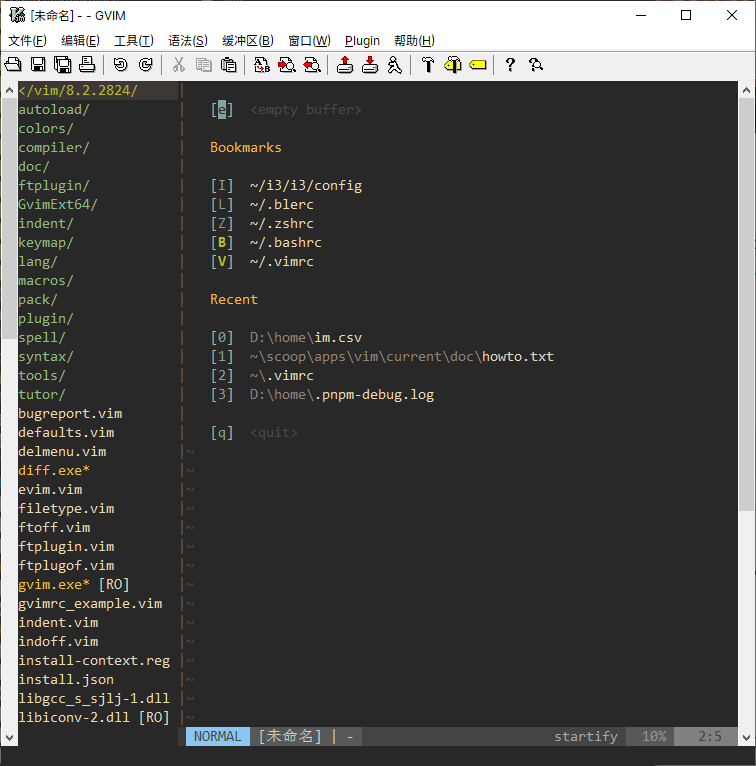Click the Open file toolbar icon
This screenshot has height=766, width=756.
click(x=13, y=64)
